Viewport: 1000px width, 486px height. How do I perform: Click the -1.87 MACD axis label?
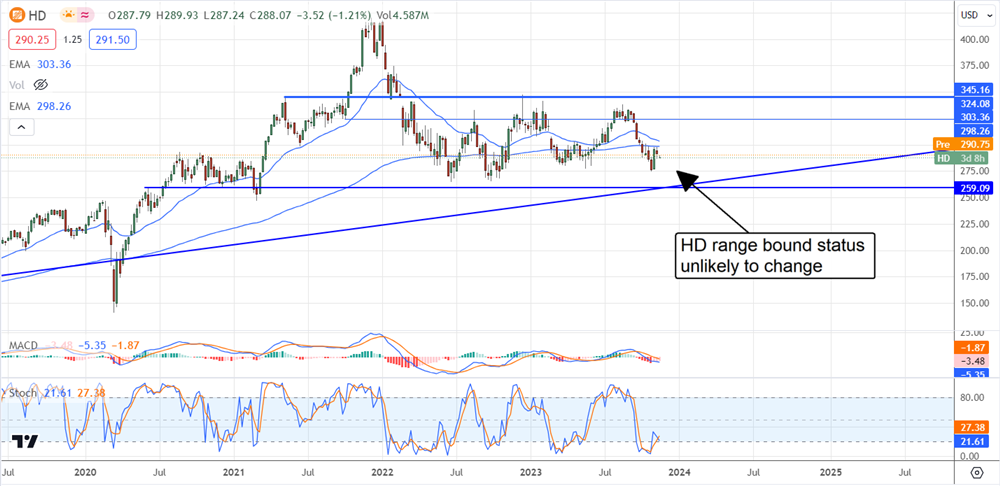point(971,348)
